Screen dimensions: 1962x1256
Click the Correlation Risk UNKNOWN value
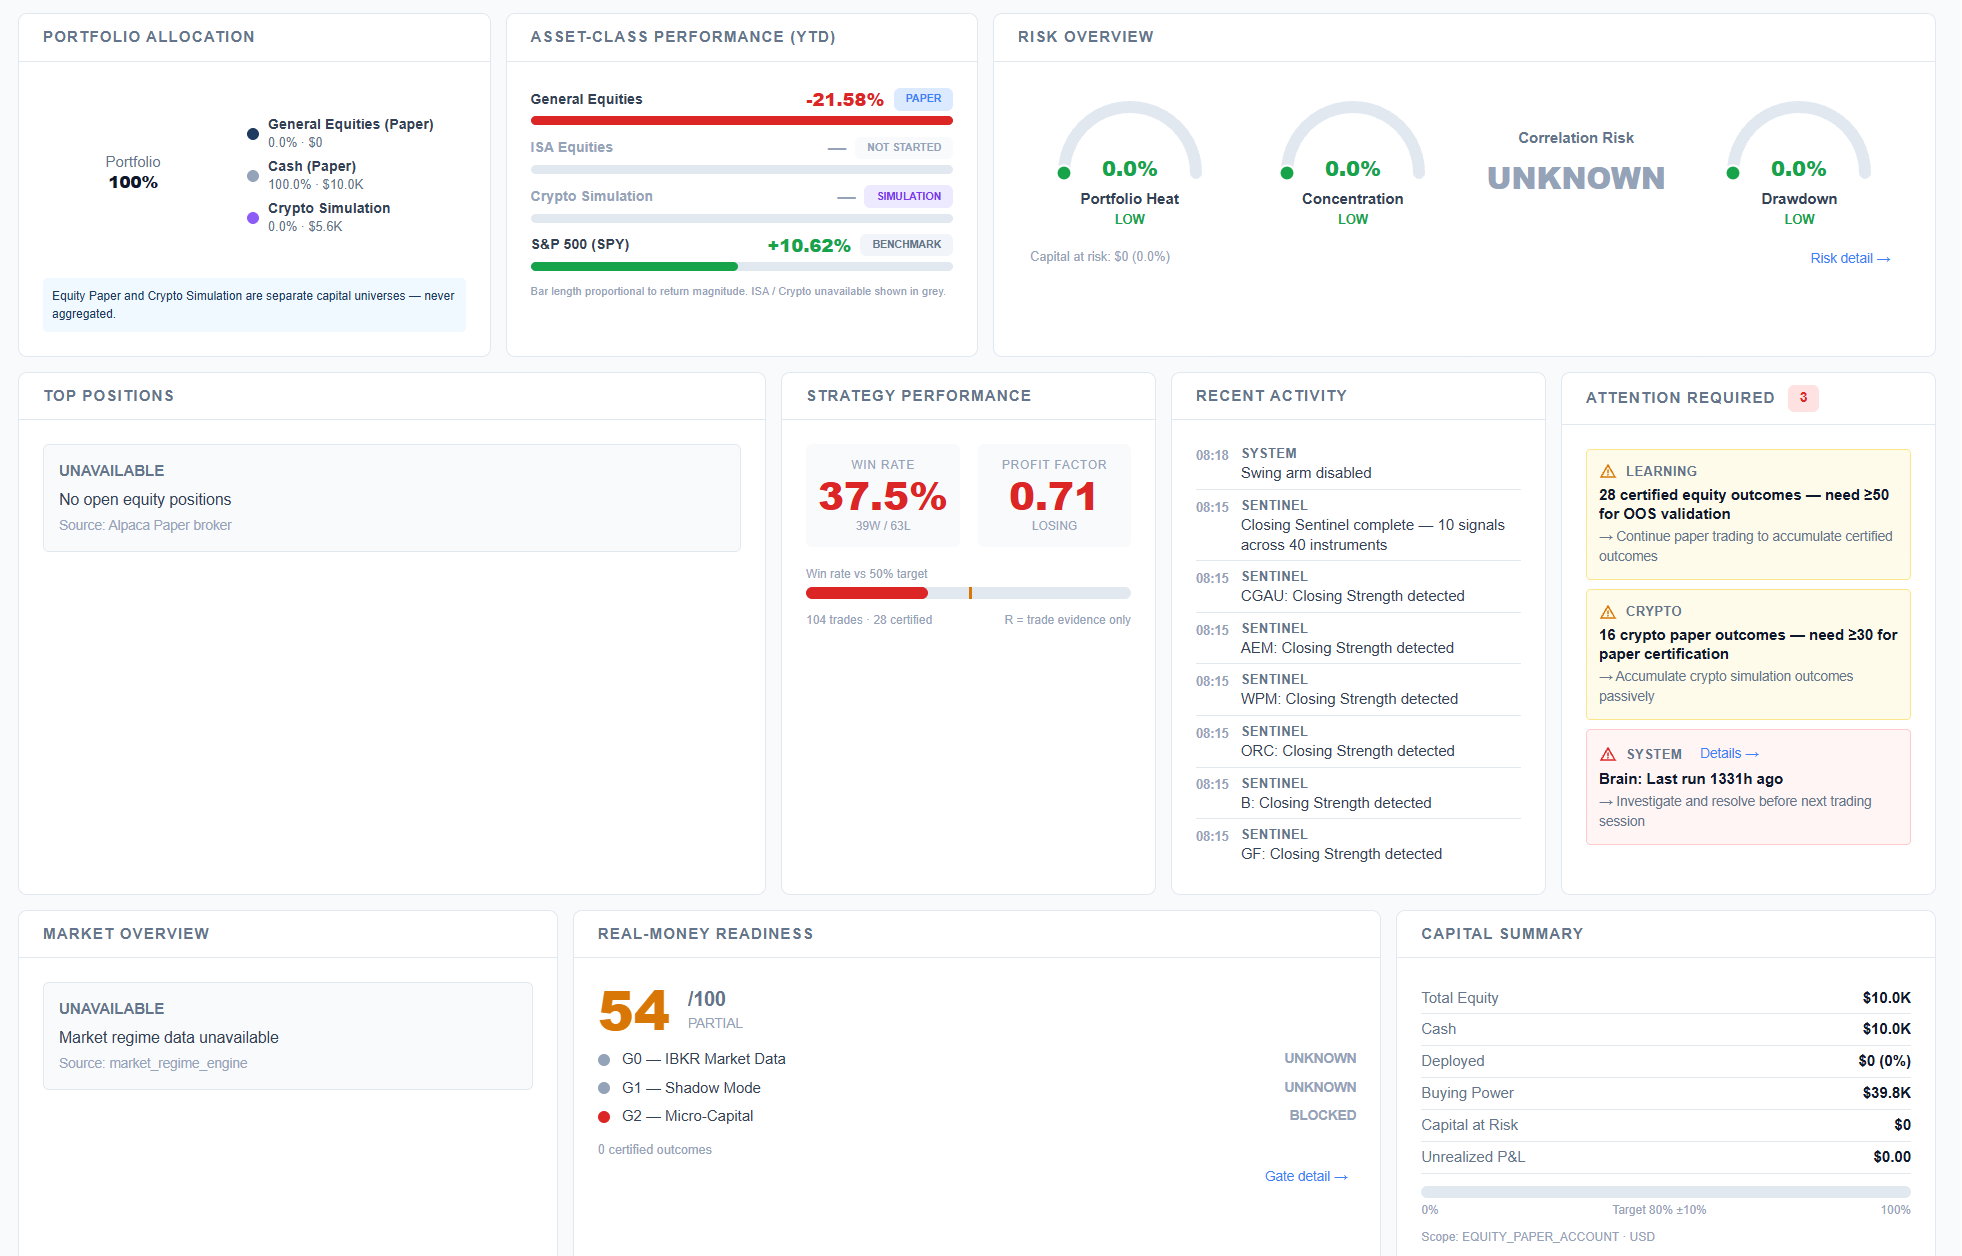[1576, 178]
